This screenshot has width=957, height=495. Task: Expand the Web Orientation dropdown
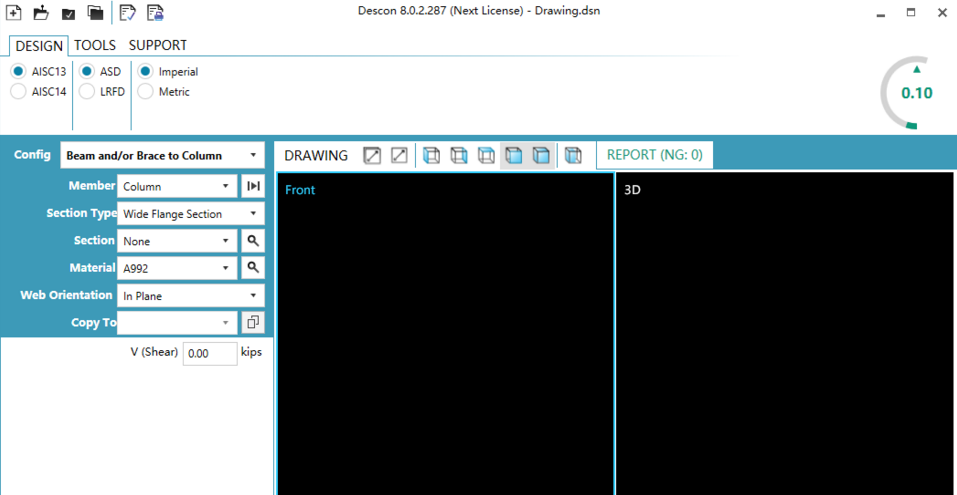point(190,295)
